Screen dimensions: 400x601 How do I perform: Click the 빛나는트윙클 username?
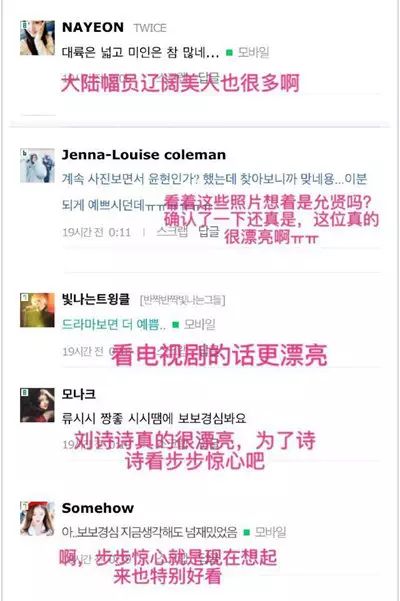click(x=96, y=299)
